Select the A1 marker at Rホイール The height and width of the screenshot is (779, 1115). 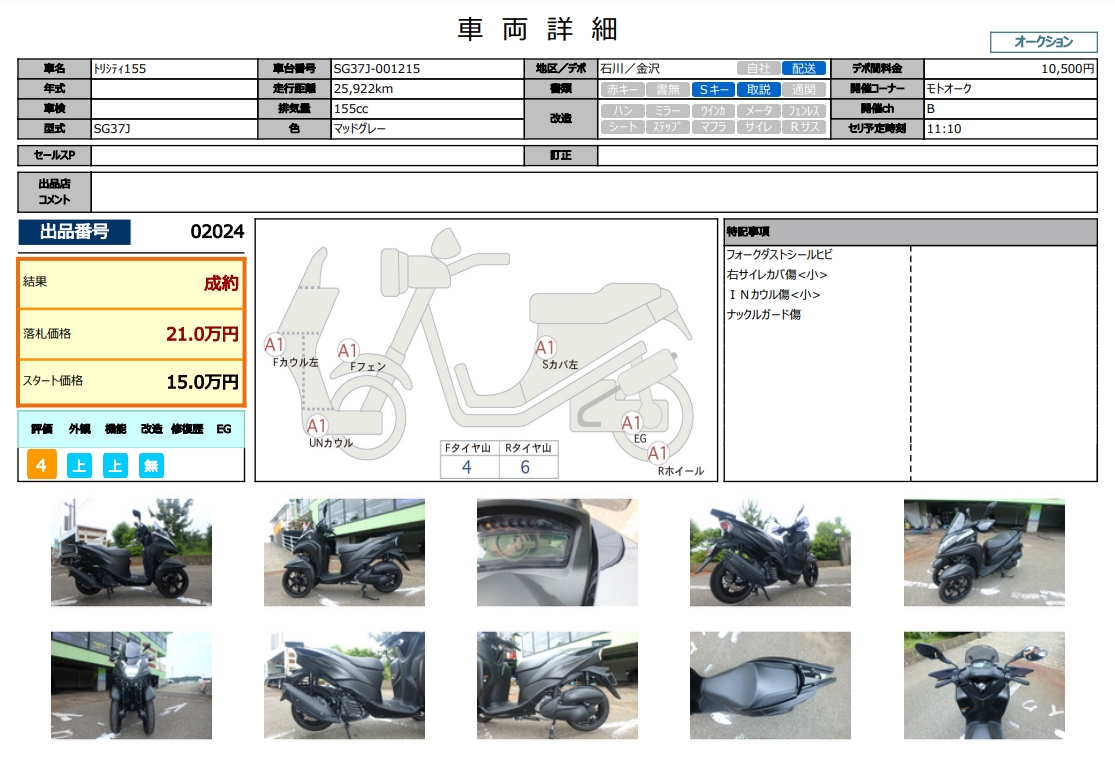pyautogui.click(x=659, y=453)
